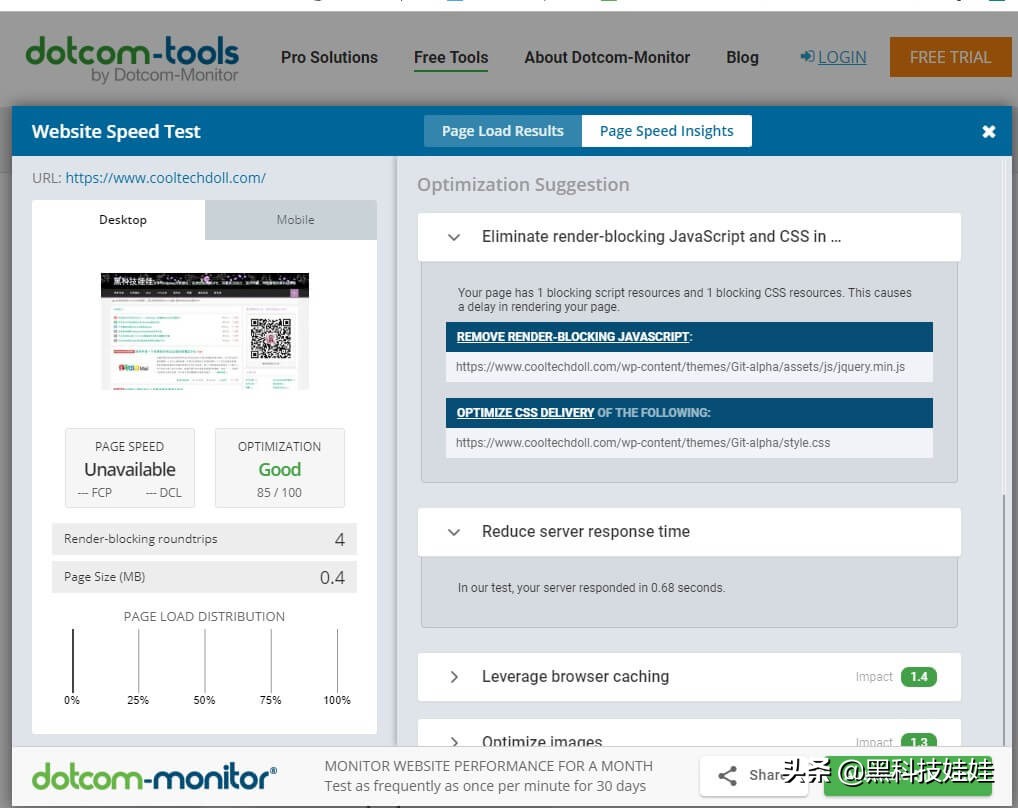Select the Desktop tab

click(x=119, y=220)
